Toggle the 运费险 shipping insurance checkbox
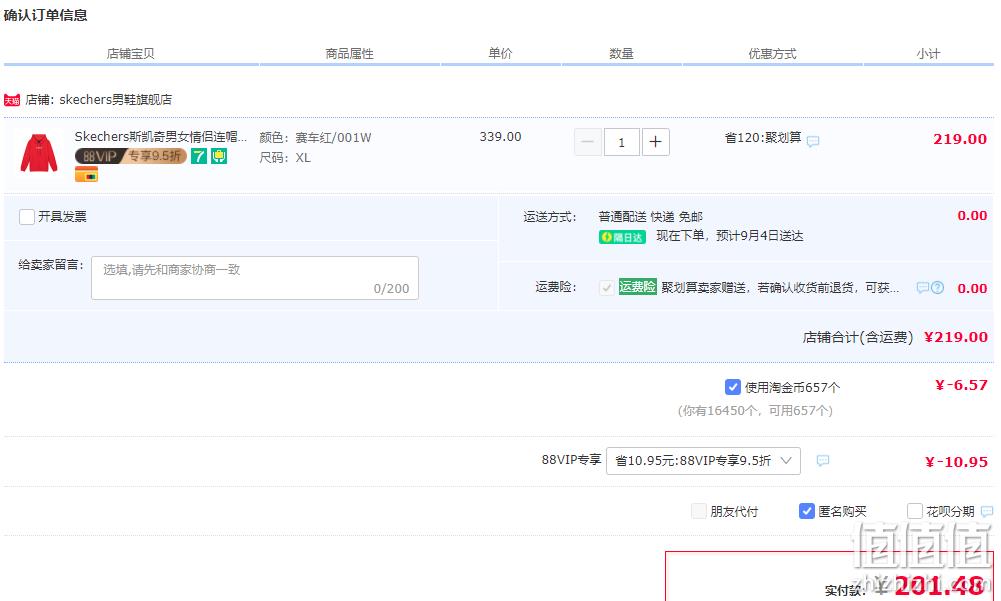 coord(606,288)
